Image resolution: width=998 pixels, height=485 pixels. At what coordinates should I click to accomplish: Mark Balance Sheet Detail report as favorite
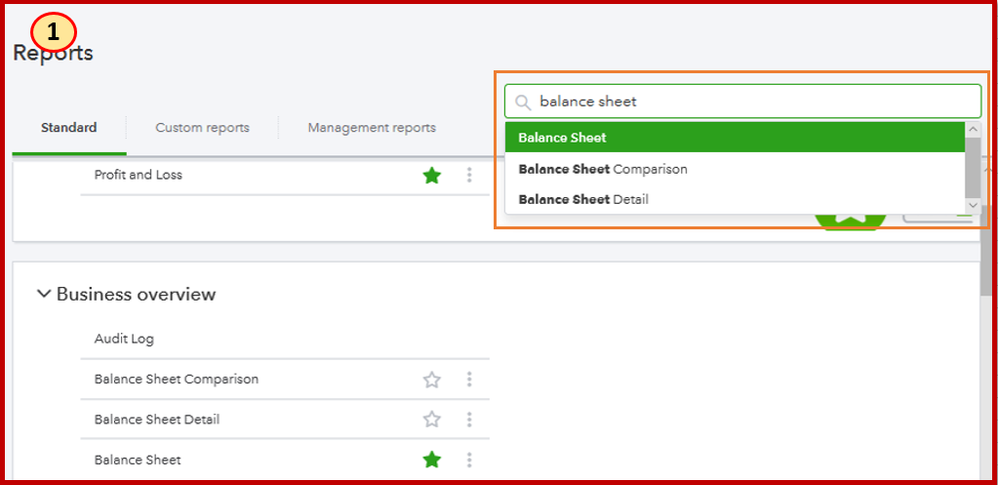(432, 420)
